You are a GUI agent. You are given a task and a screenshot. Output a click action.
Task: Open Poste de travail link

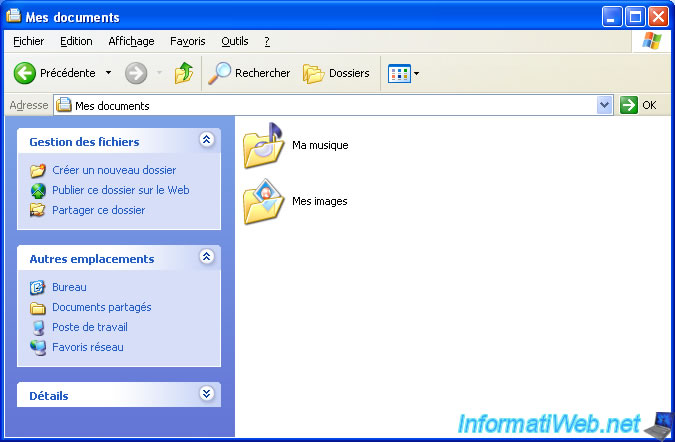point(90,327)
